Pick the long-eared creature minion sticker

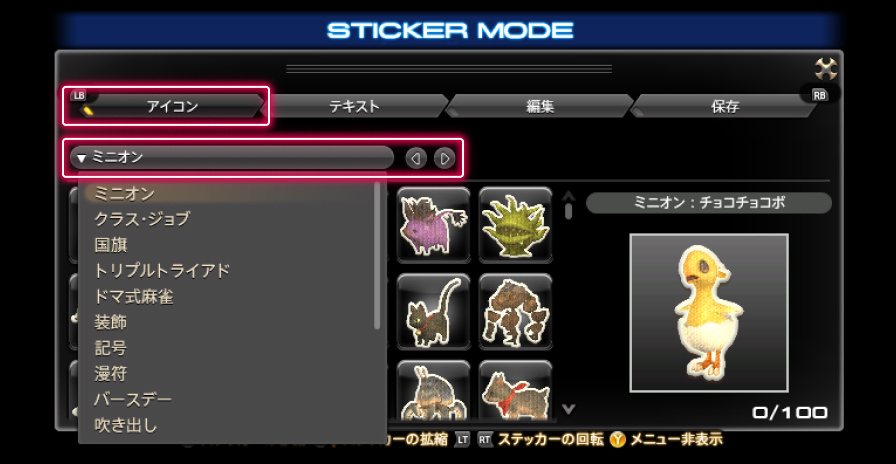pos(434,391)
